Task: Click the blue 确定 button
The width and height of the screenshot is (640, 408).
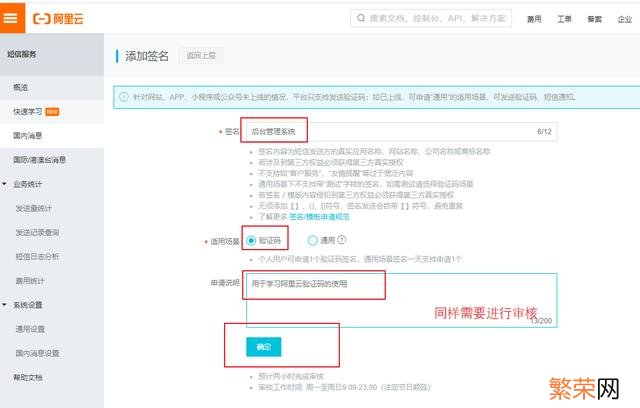Action: point(264,347)
